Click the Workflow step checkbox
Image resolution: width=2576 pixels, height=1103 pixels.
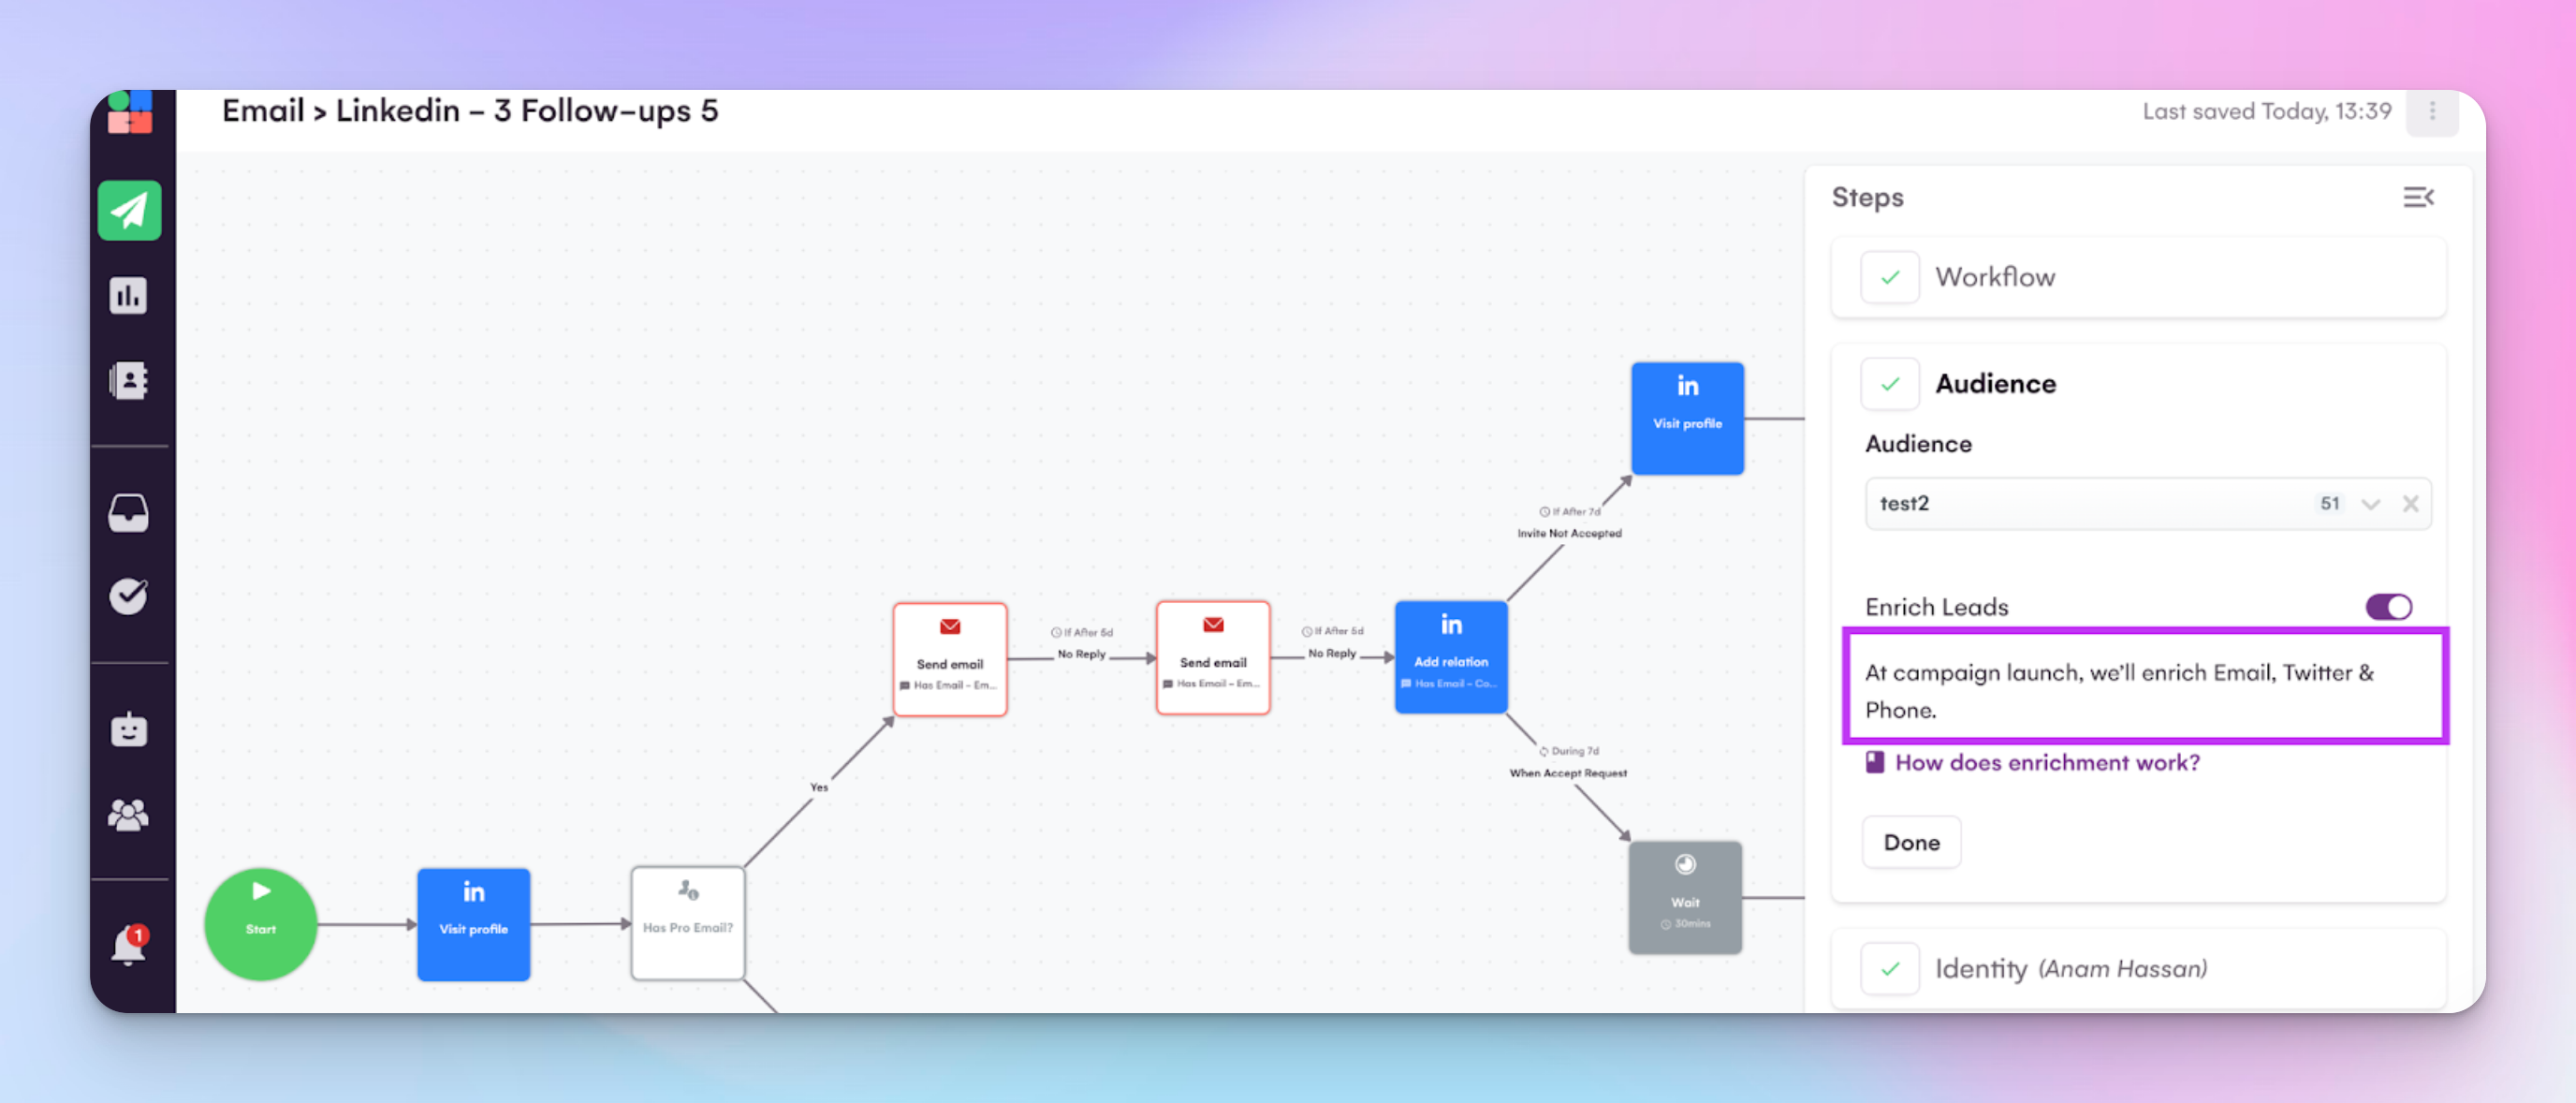(x=1889, y=277)
